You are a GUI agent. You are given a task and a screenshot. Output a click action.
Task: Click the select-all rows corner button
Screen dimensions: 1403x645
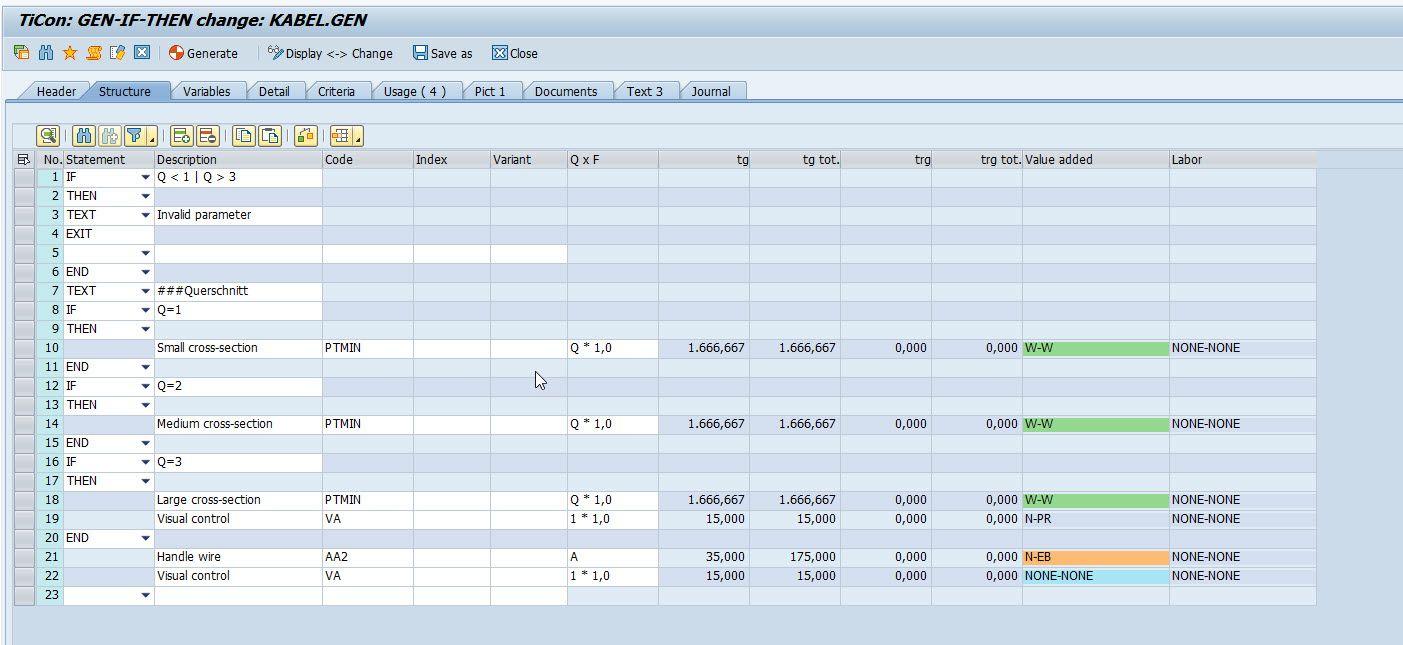pyautogui.click(x=25, y=159)
